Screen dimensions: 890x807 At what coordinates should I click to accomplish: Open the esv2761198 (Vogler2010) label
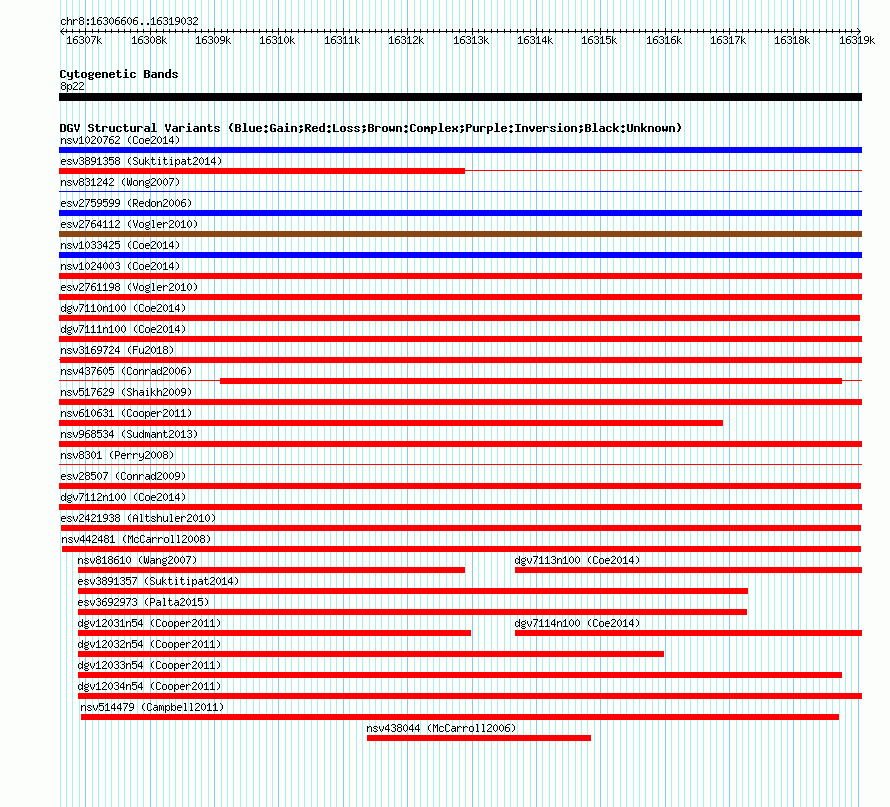click(x=129, y=287)
